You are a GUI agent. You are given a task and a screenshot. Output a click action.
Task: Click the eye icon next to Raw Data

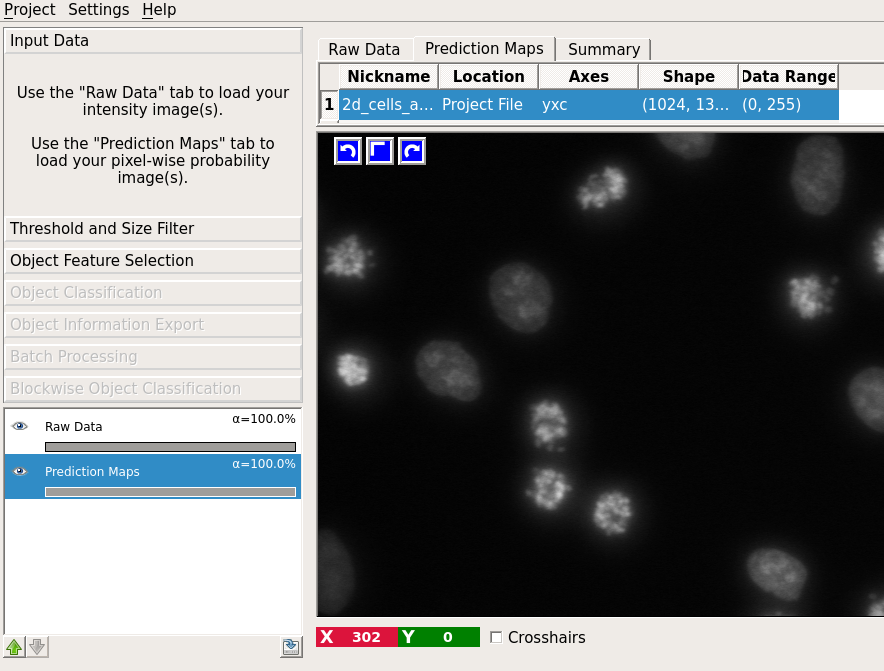click(18, 426)
